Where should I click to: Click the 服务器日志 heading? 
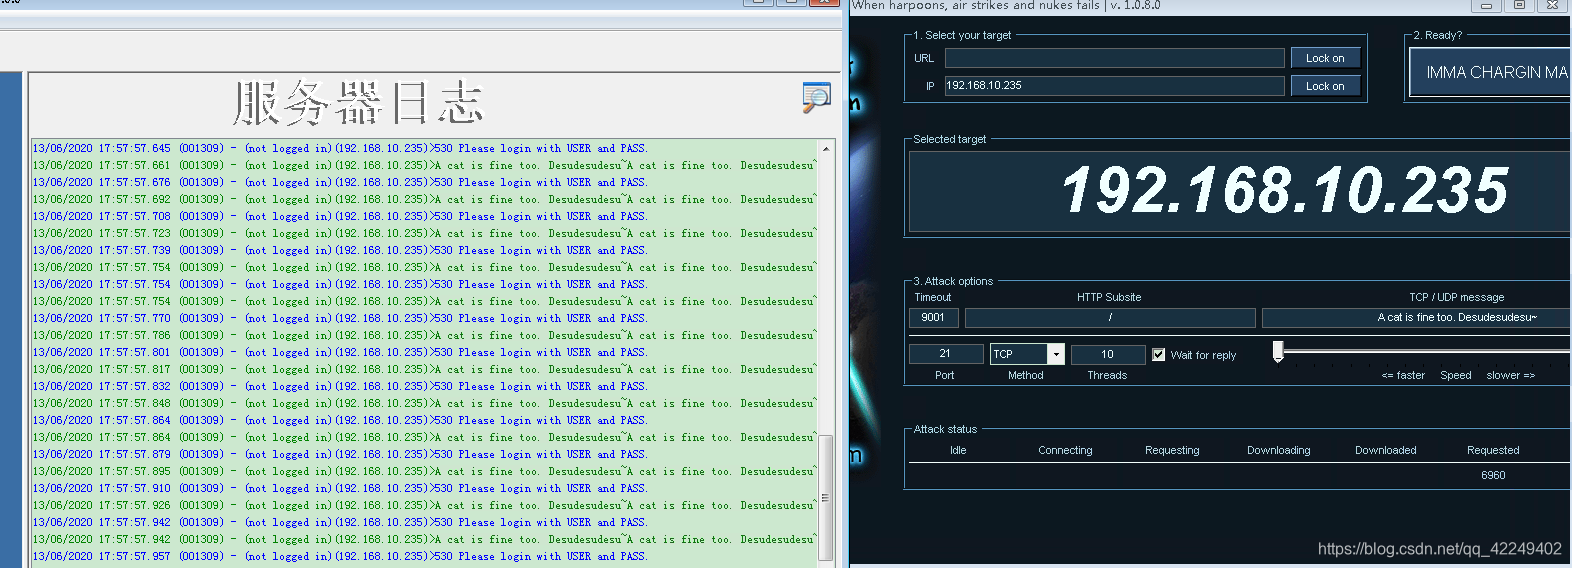pyautogui.click(x=358, y=104)
